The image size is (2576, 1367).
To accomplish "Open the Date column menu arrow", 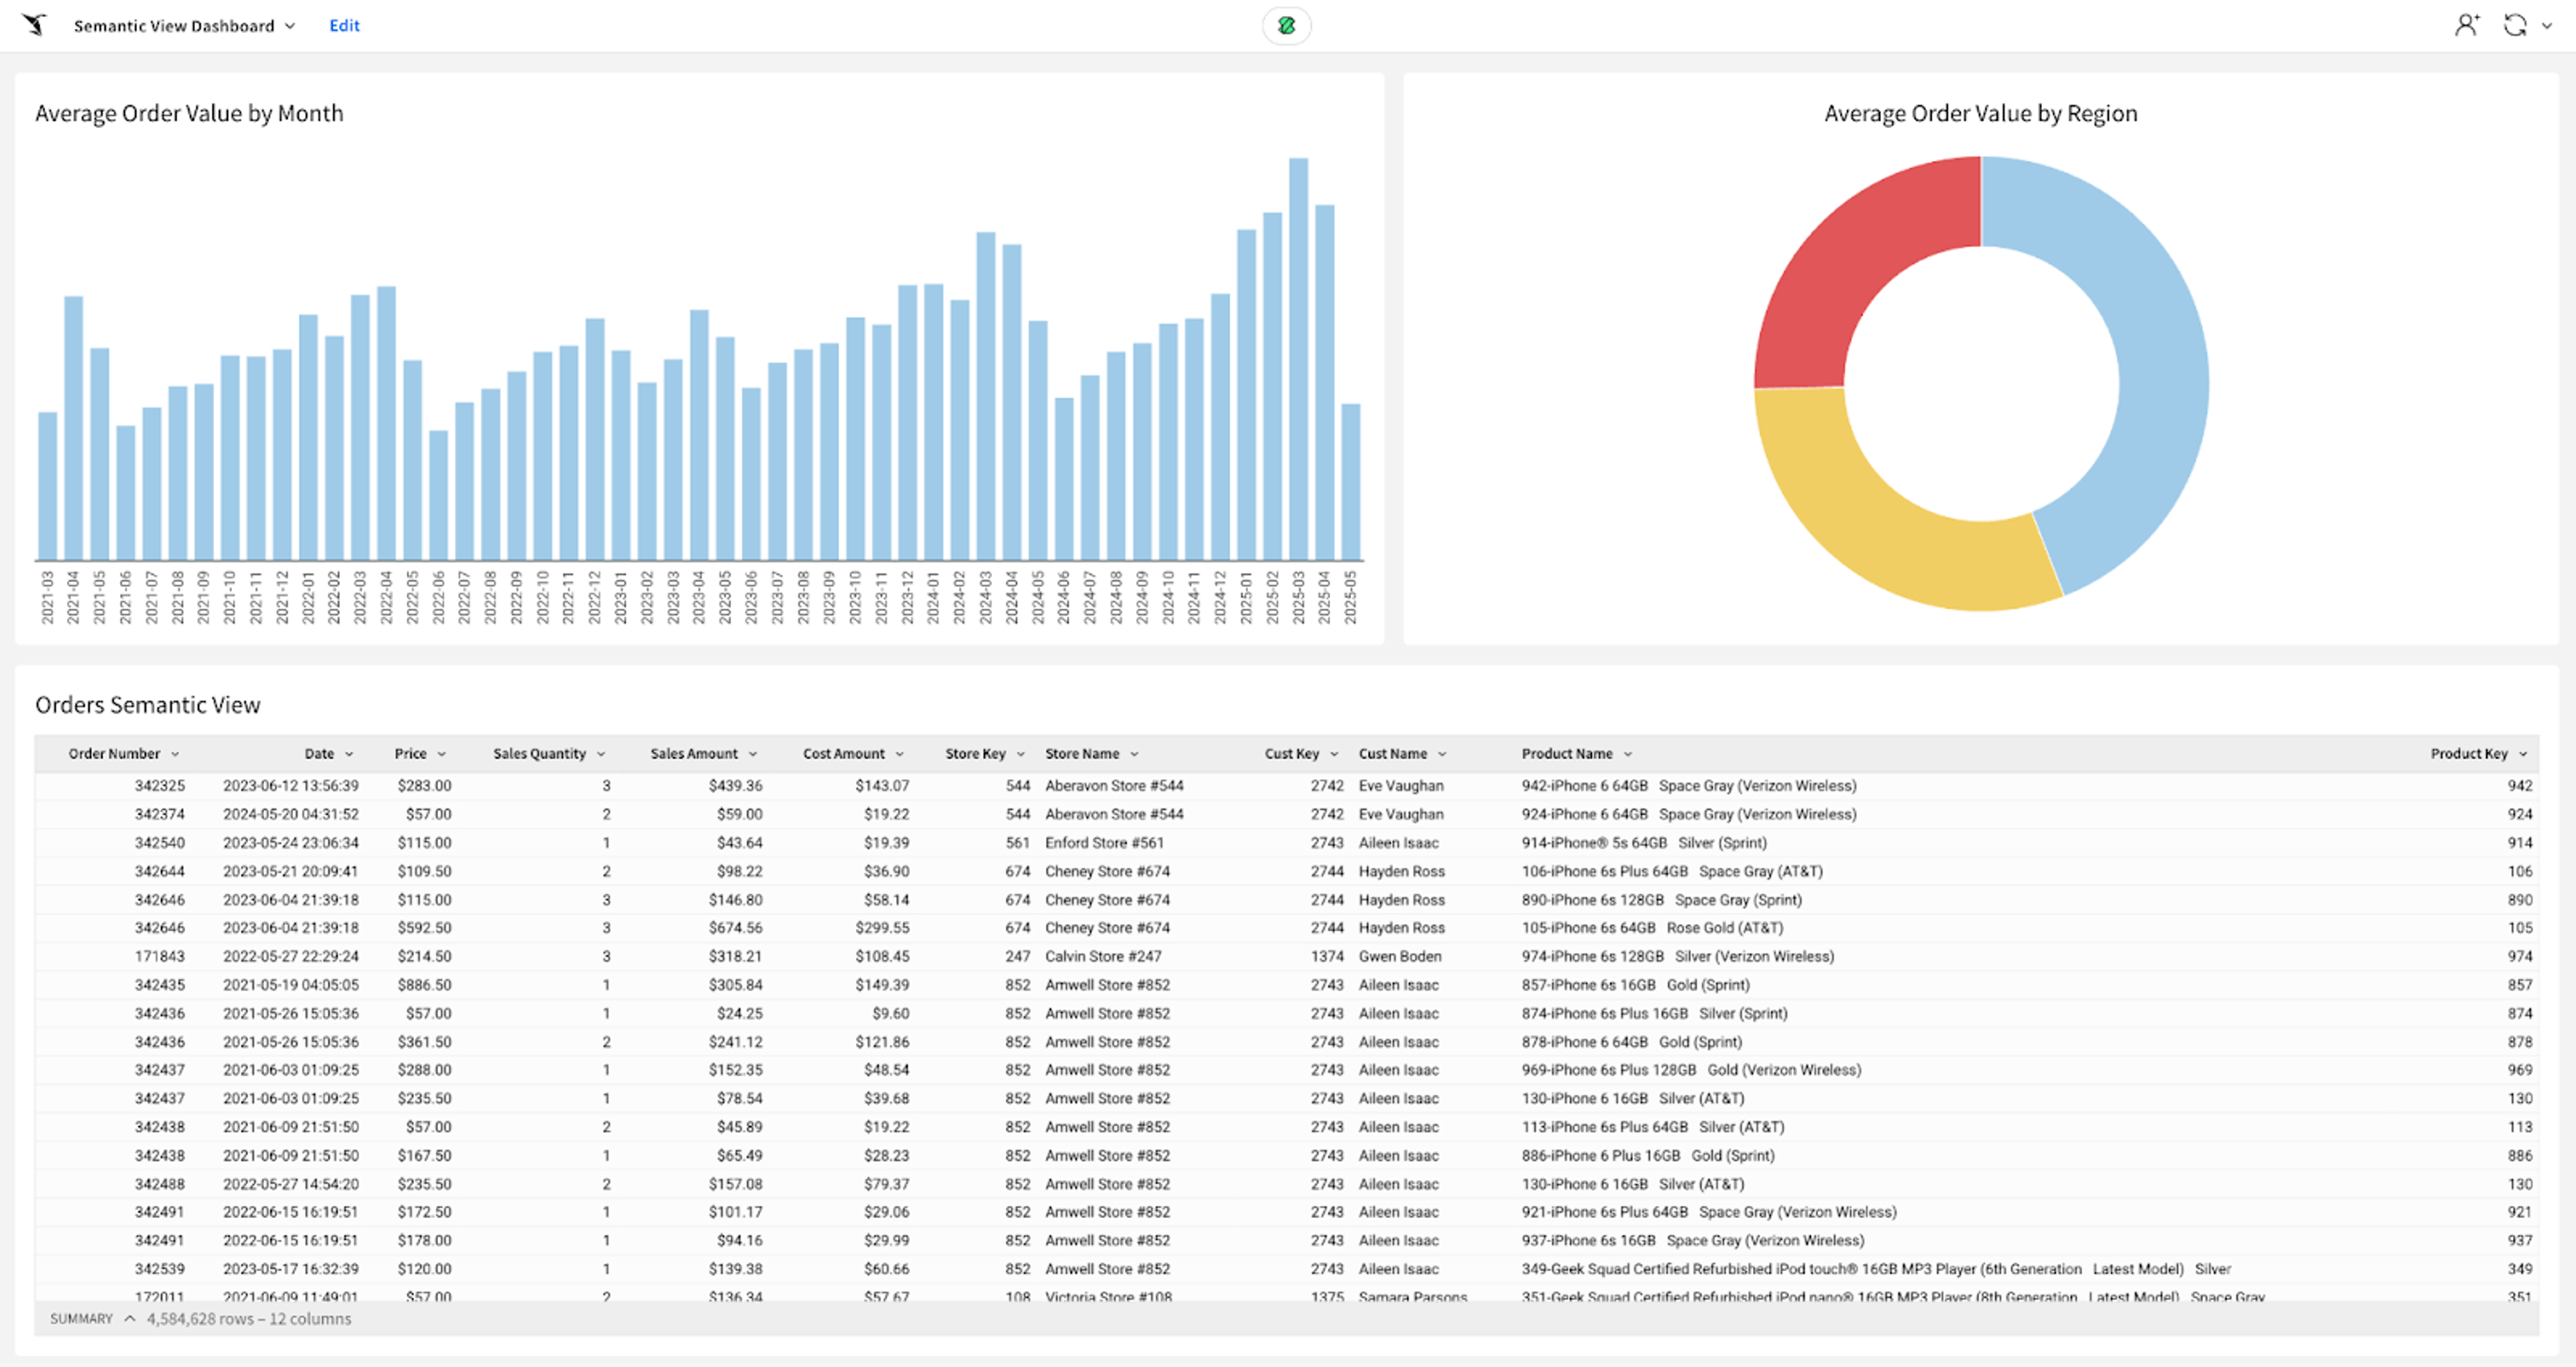I will coord(349,754).
